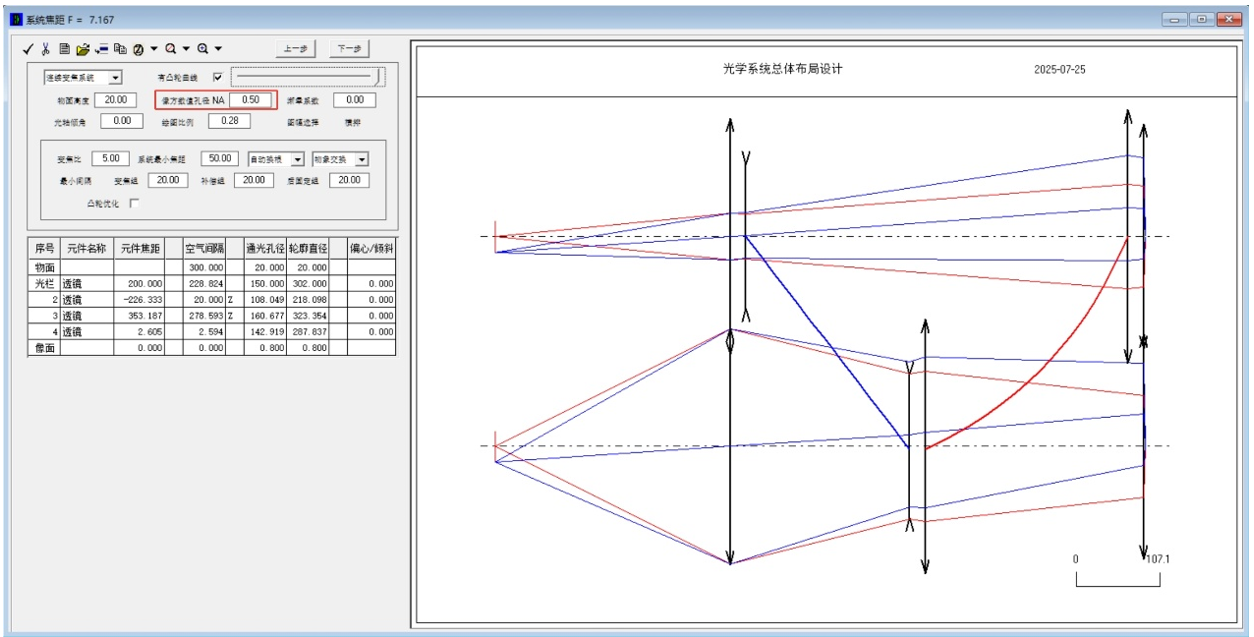Click the scissors cut icon
This screenshot has height=637, width=1254.
point(45,48)
